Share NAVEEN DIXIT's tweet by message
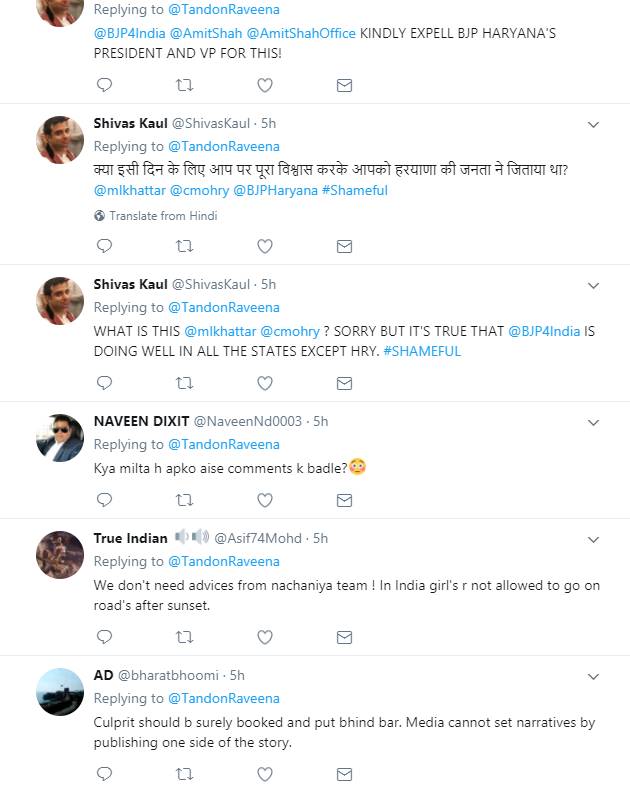Image resolution: width=630 pixels, height=786 pixels. 344,499
